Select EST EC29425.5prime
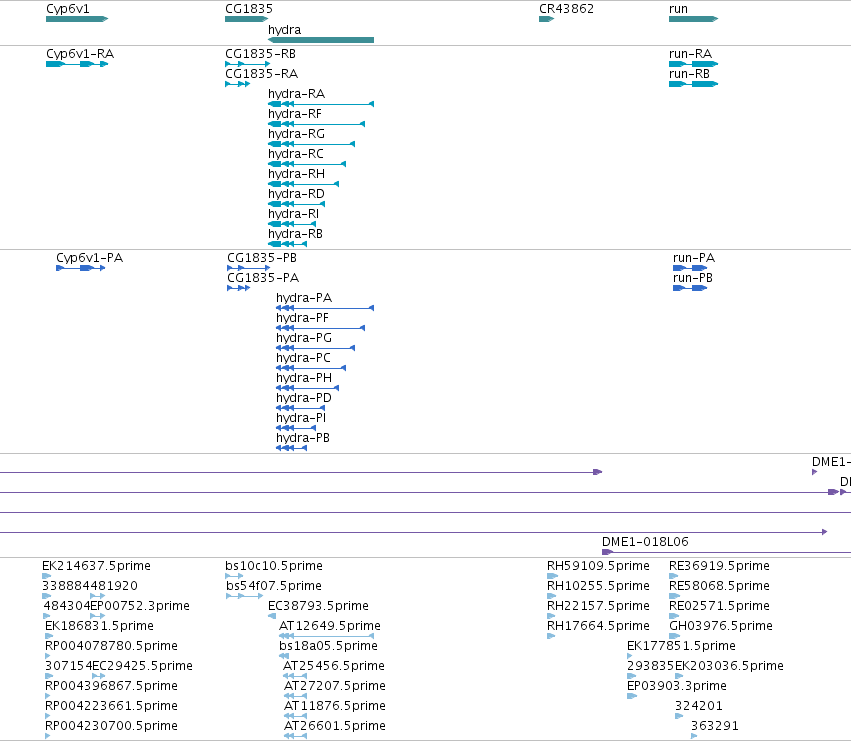Screen dimensions: 851x741 click(x=142, y=666)
